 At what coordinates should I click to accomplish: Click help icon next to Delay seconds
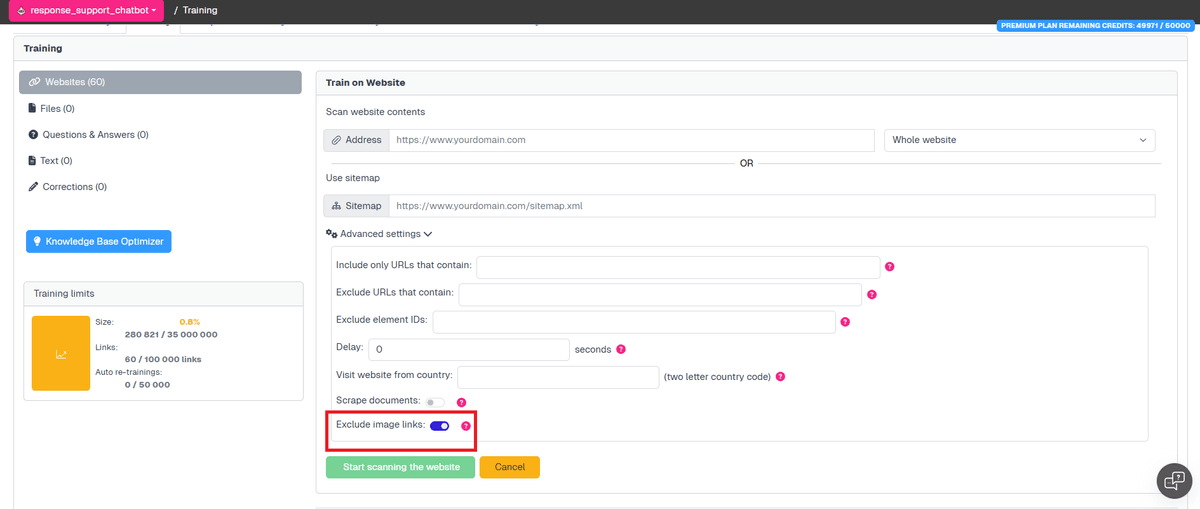[621, 350]
